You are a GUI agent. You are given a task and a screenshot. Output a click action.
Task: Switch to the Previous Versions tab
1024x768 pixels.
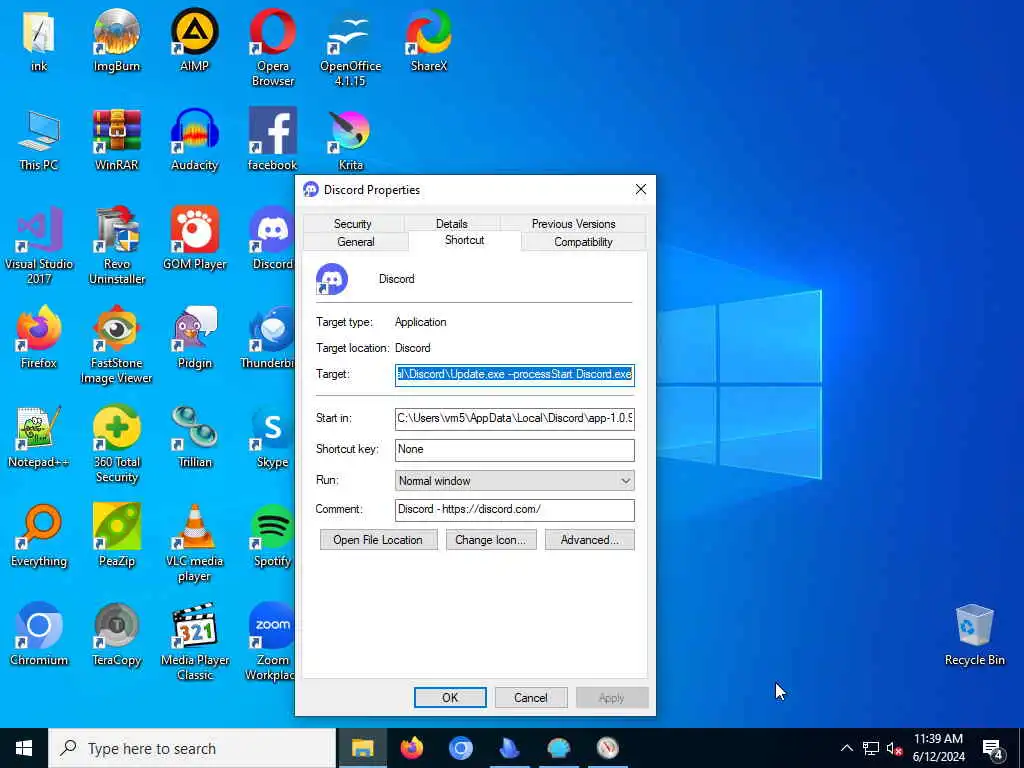point(573,223)
